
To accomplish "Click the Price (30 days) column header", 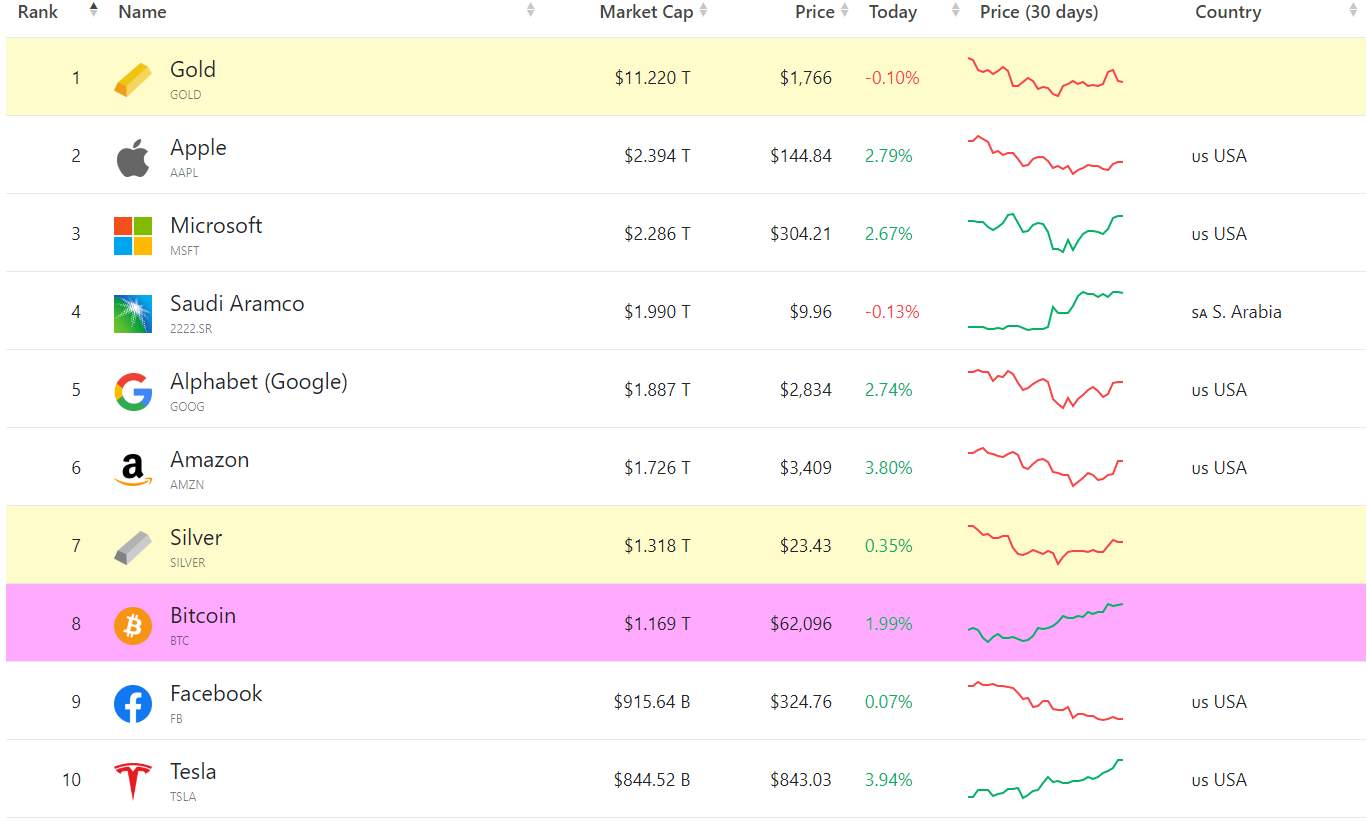I will (1039, 12).
